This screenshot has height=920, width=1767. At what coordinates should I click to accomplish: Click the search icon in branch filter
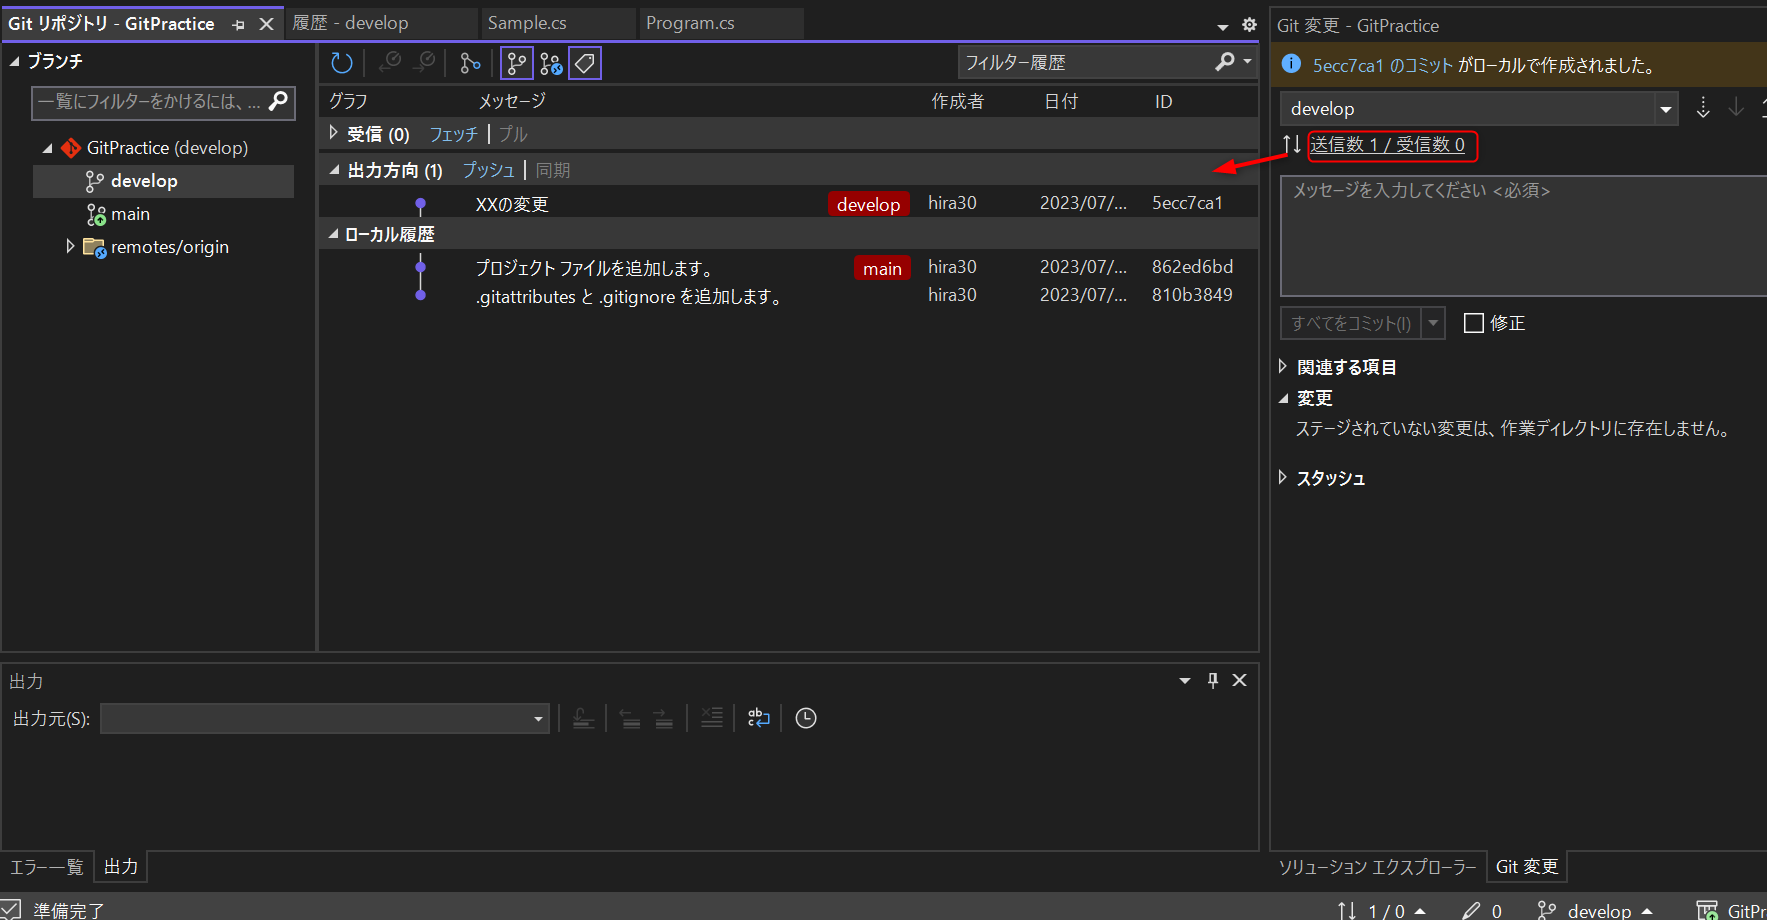[279, 101]
